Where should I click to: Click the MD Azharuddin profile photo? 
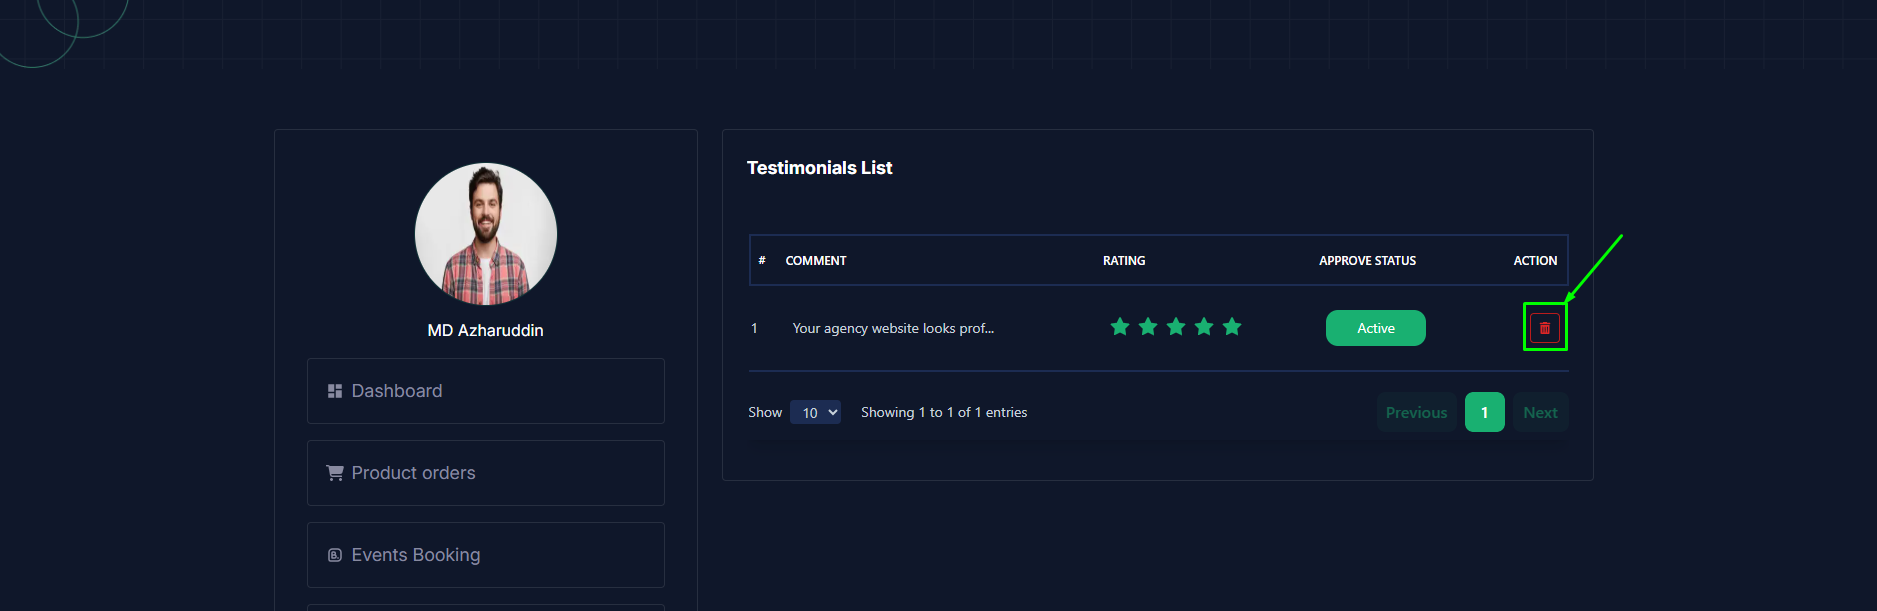click(486, 234)
